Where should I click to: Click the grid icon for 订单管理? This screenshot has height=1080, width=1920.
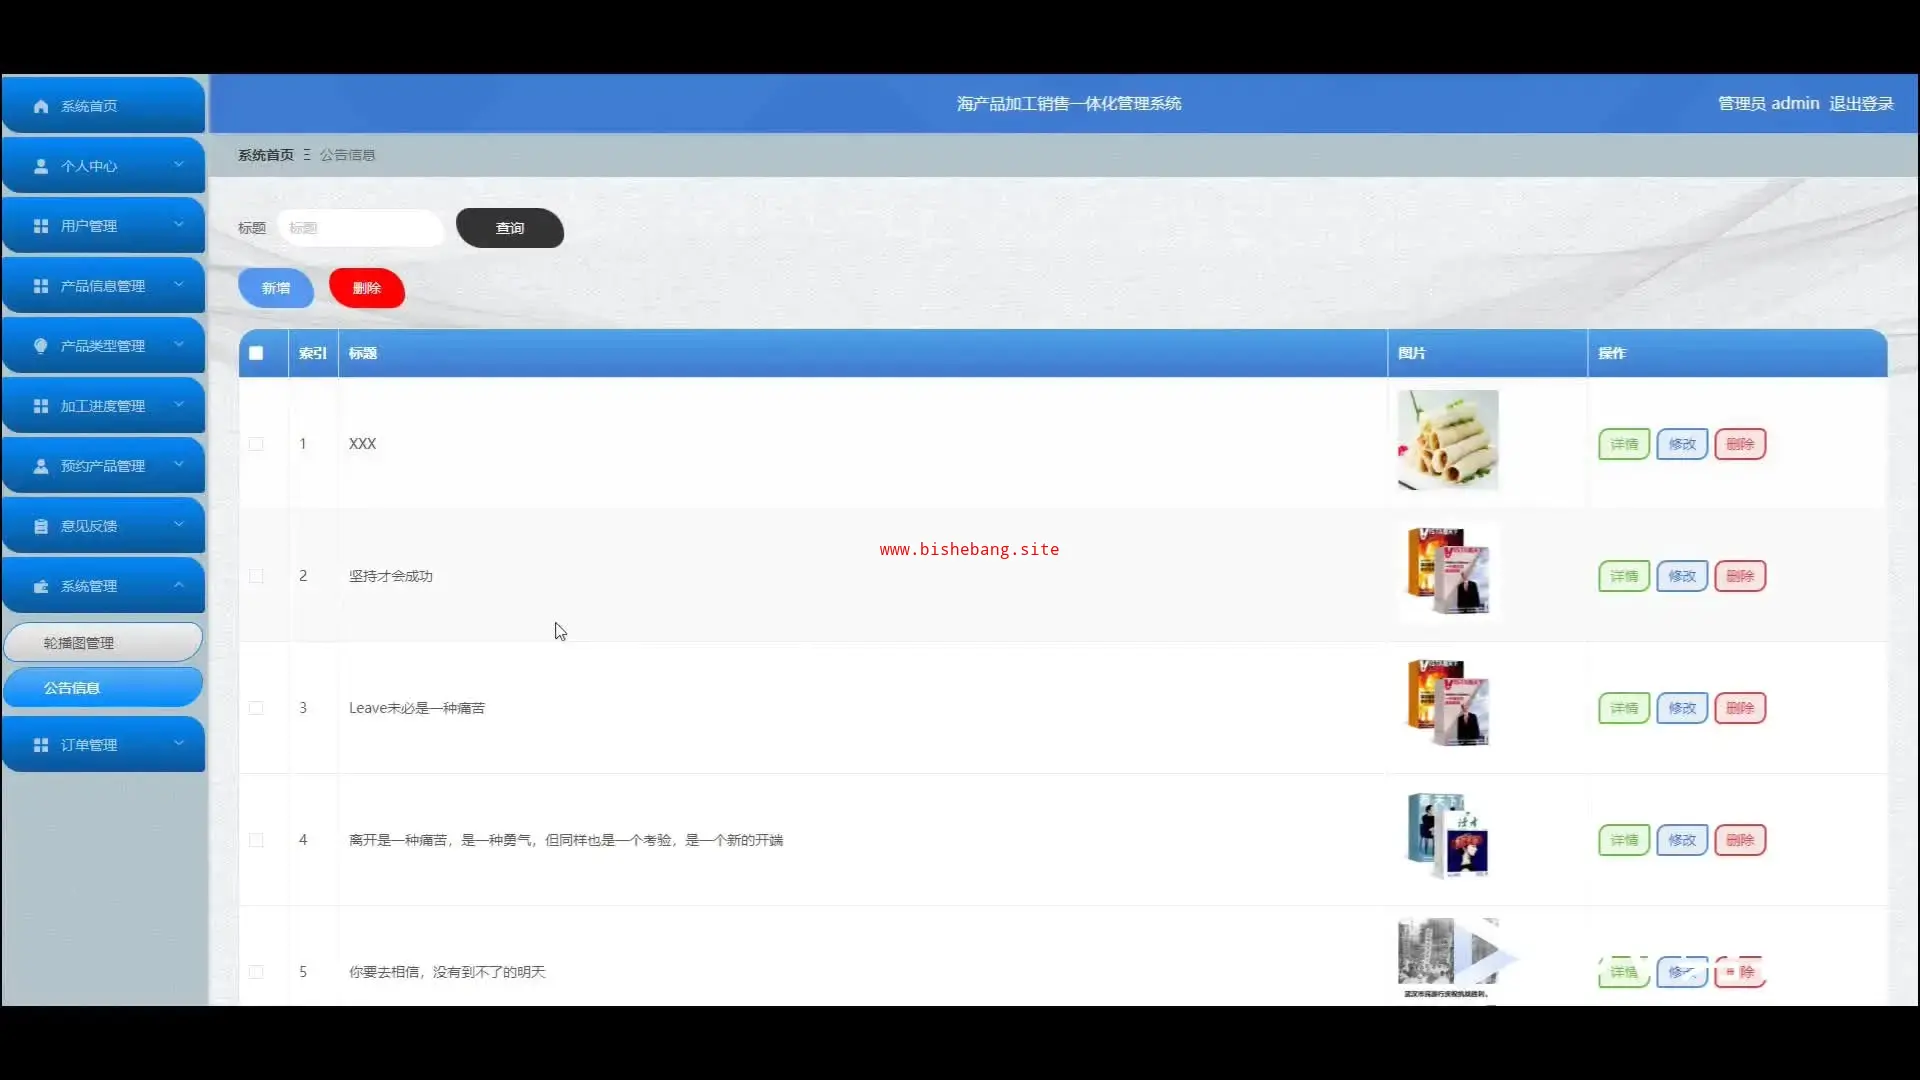click(41, 745)
